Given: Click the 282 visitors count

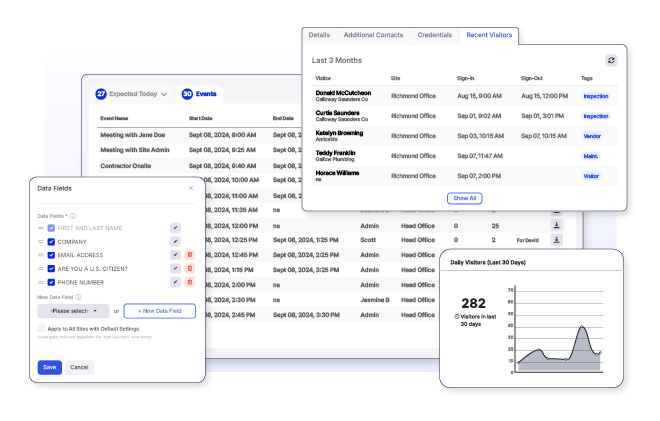Looking at the screenshot, I should pyautogui.click(x=473, y=303).
